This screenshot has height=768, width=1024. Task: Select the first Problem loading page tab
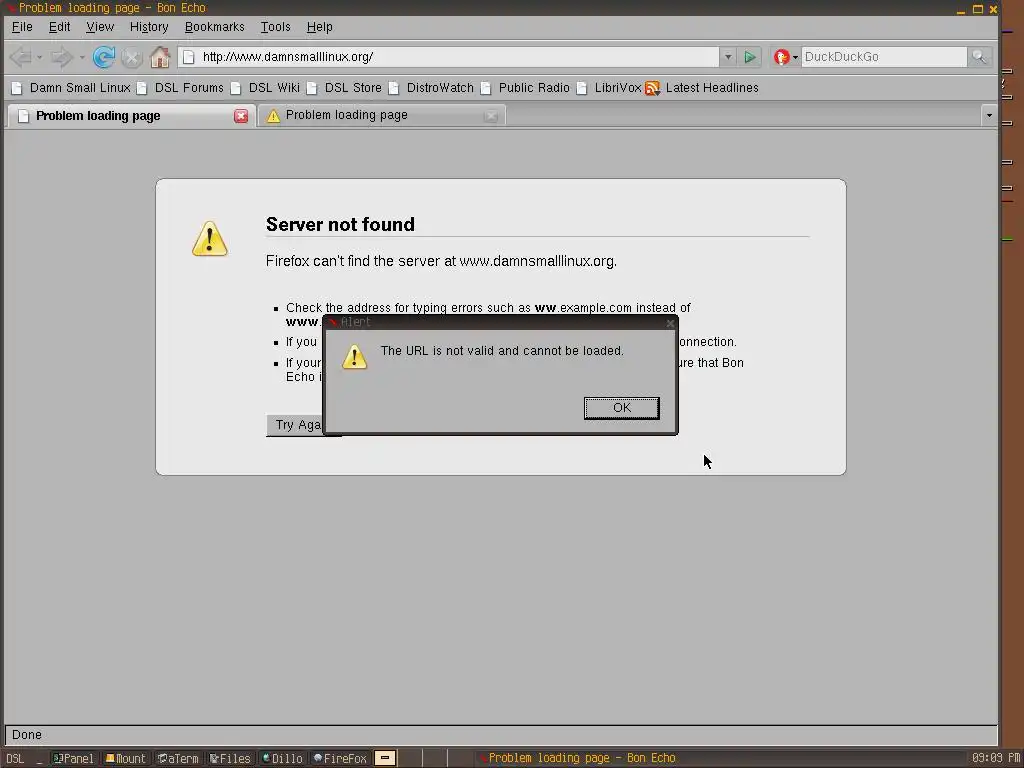point(131,116)
